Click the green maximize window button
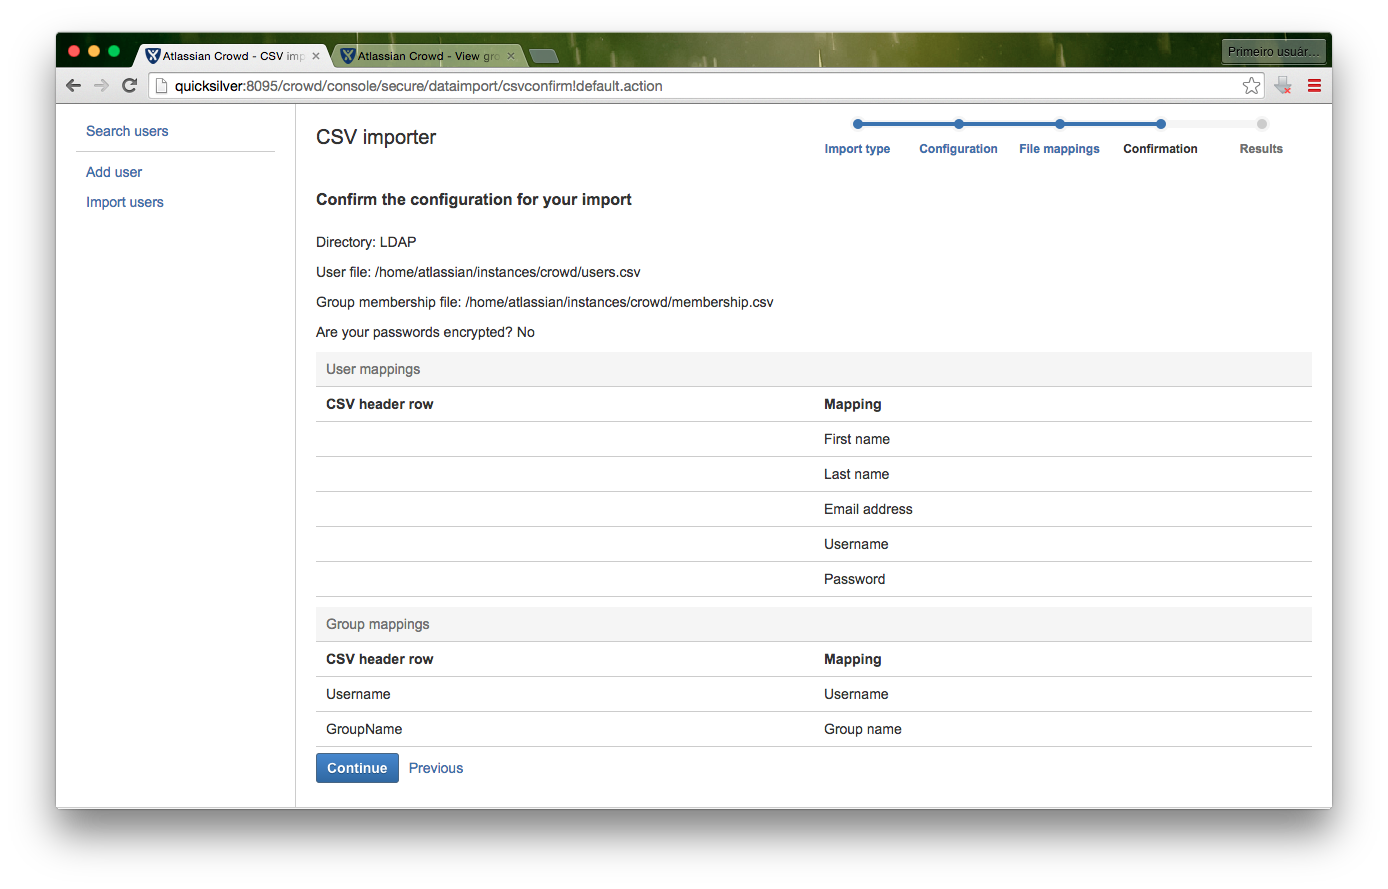 (x=114, y=51)
